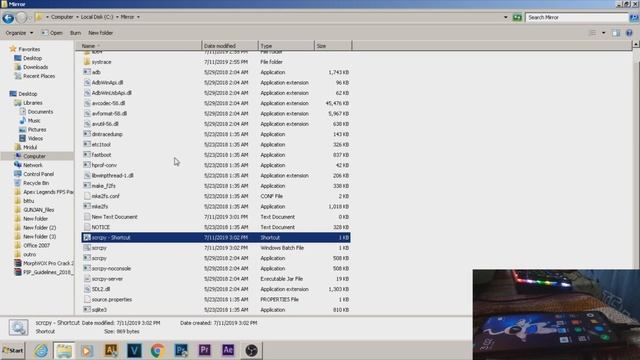Open Google Chrome from taskbar
Screen dimensions: 640x360
pos(158,351)
